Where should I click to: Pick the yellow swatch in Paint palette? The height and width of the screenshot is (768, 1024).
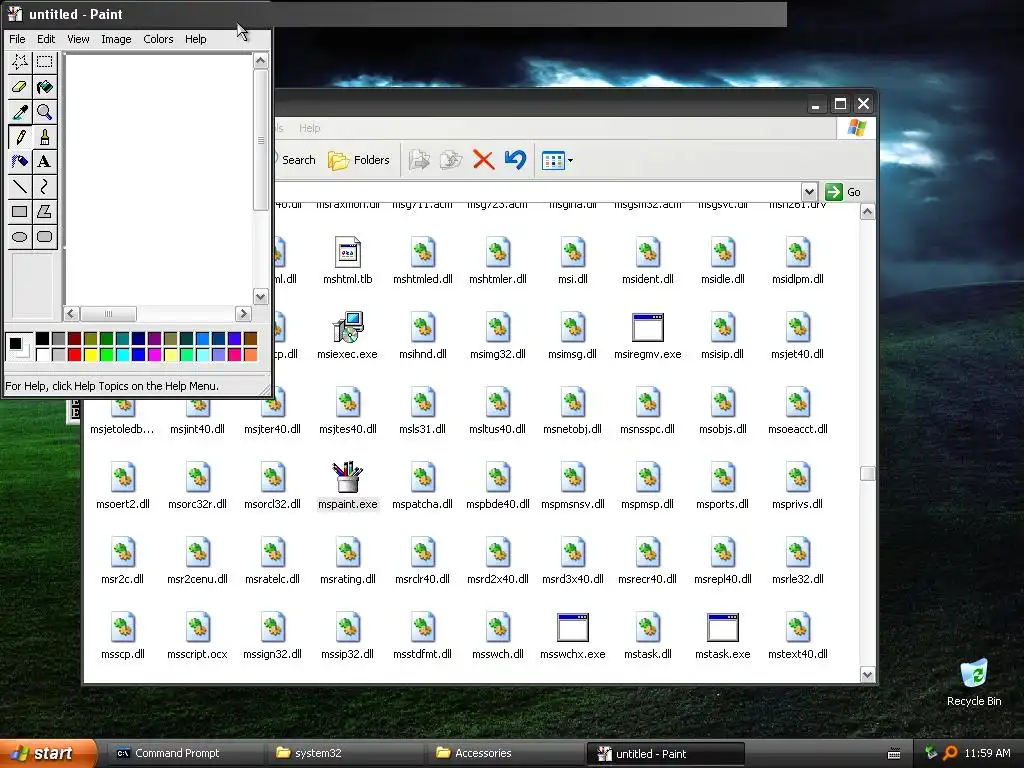pos(90,355)
